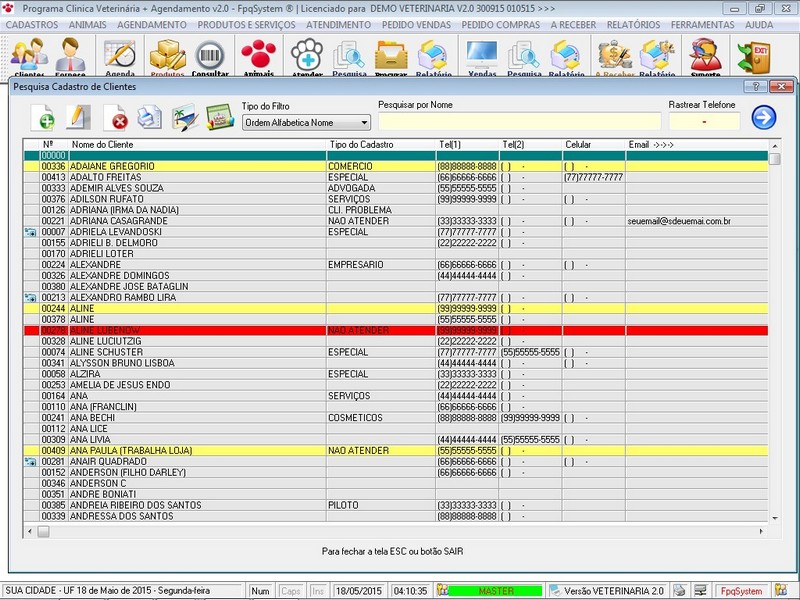Click the Pesquisa icon next to Atender
The width and height of the screenshot is (800, 600).
pos(349,56)
